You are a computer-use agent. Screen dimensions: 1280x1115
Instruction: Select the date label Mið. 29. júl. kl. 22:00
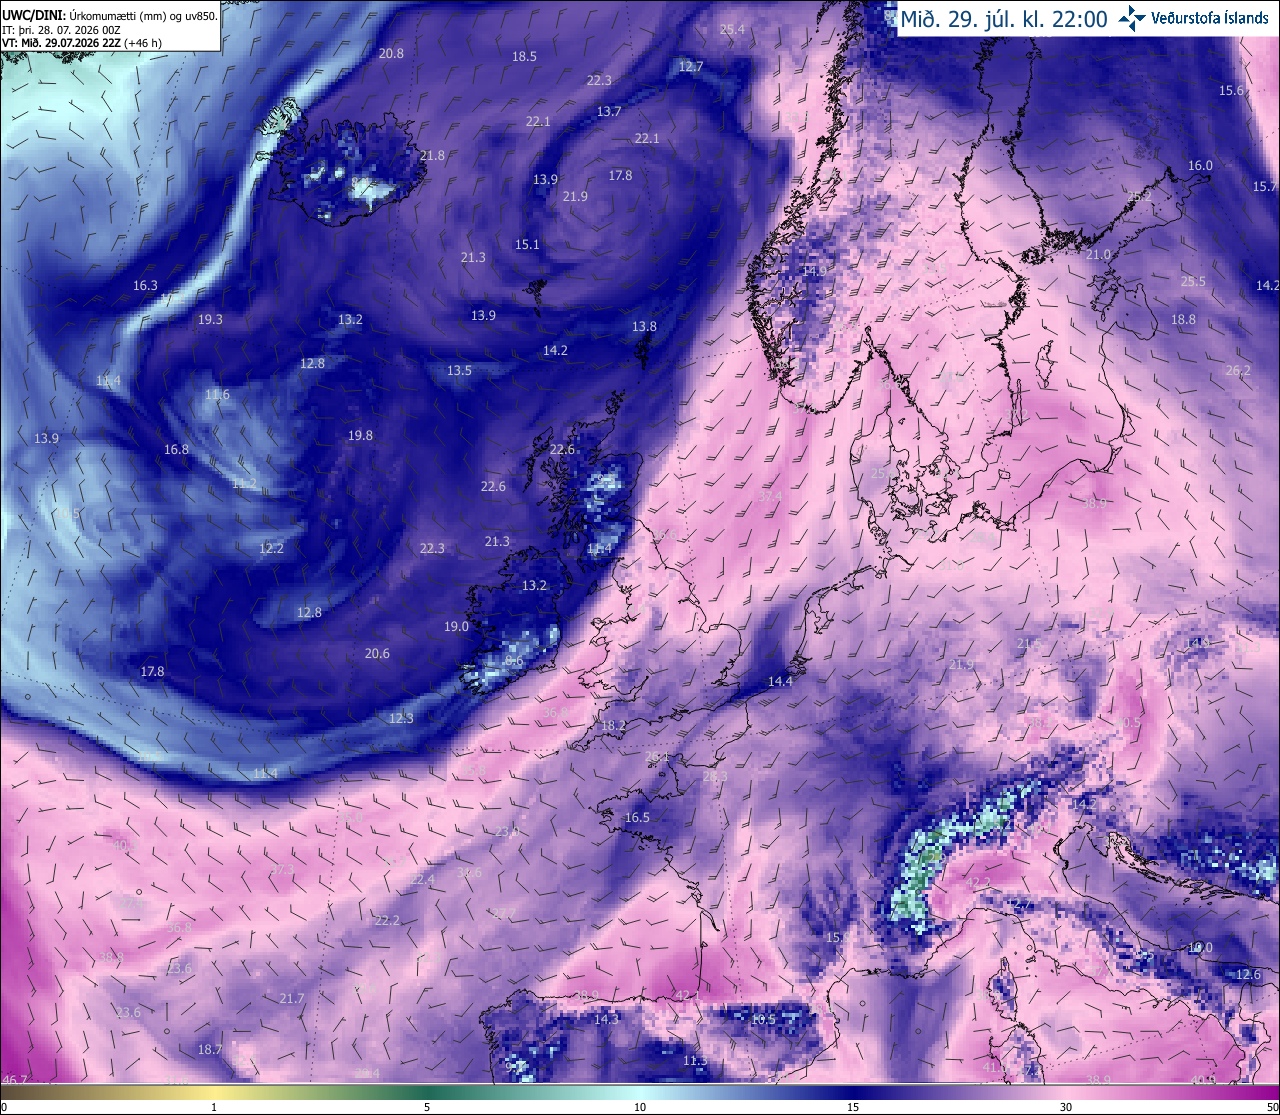1004,18
